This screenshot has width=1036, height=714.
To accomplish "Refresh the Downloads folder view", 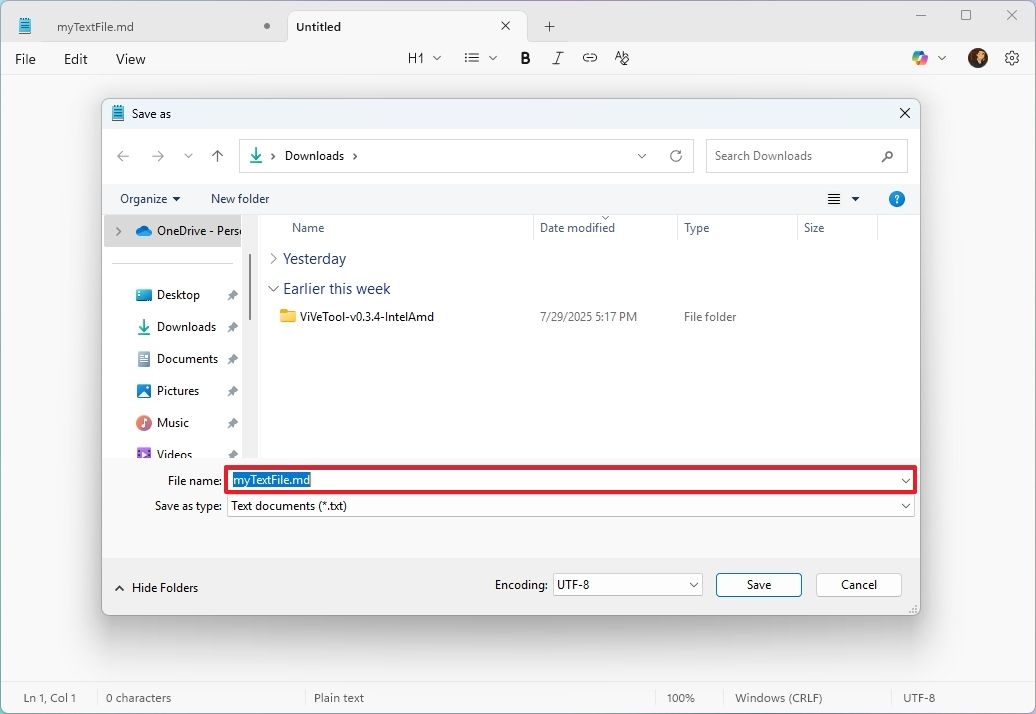I will point(676,156).
